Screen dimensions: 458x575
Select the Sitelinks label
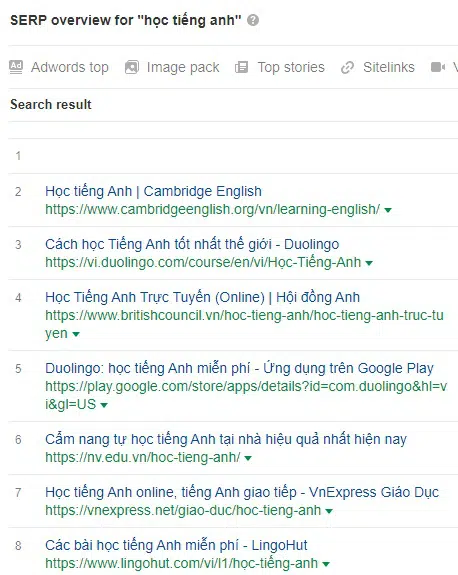point(389,67)
